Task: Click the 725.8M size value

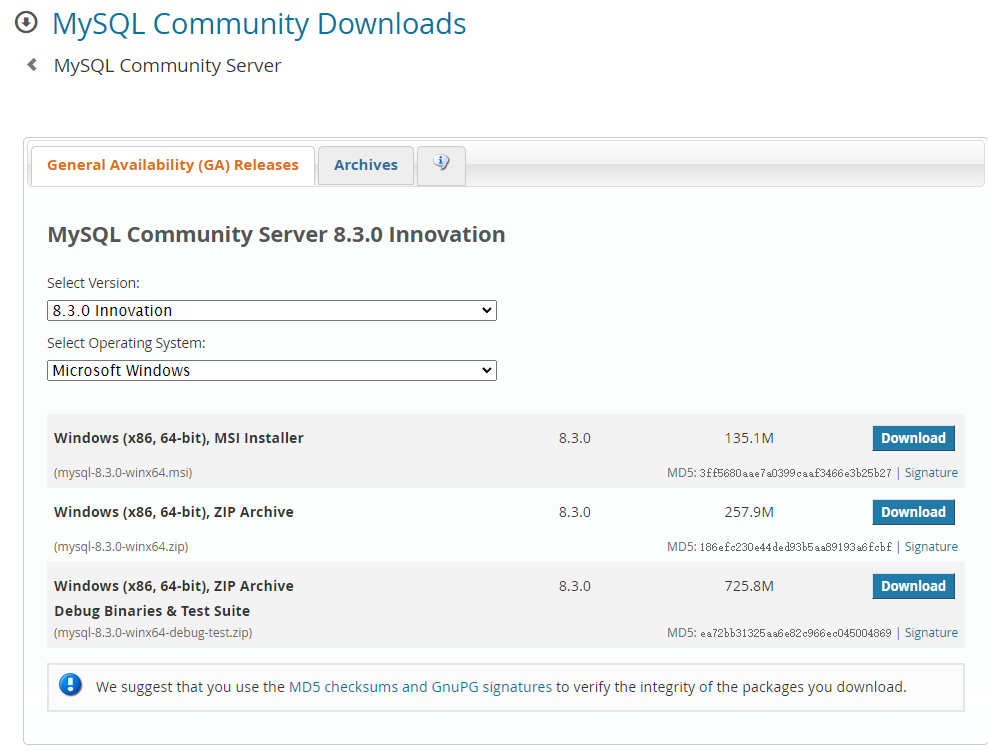Action: [x=749, y=586]
